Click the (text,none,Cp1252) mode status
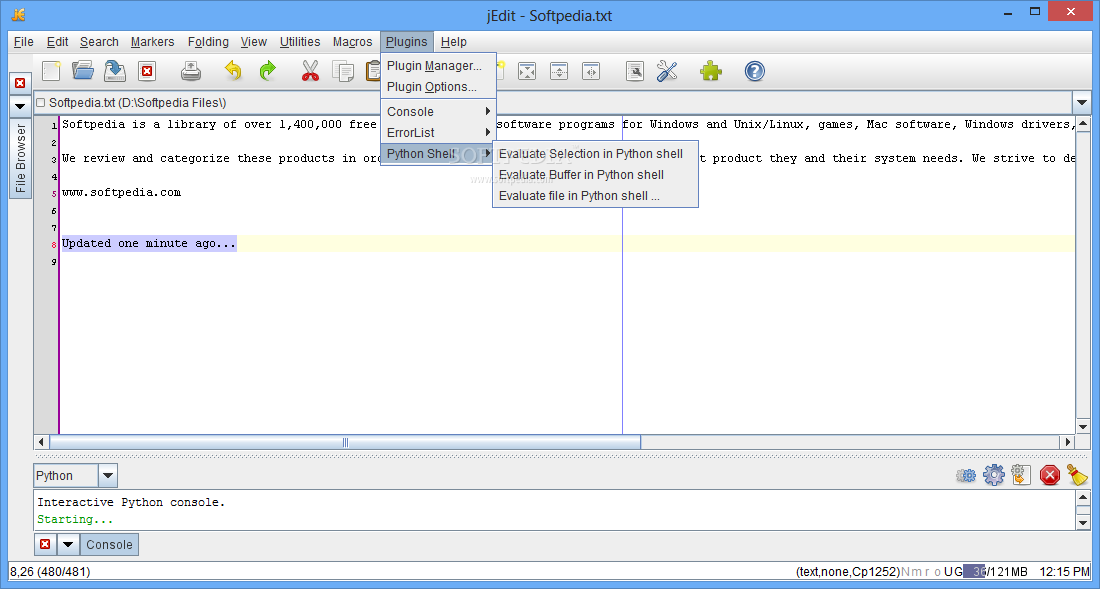This screenshot has height=589, width=1100. (x=849, y=572)
